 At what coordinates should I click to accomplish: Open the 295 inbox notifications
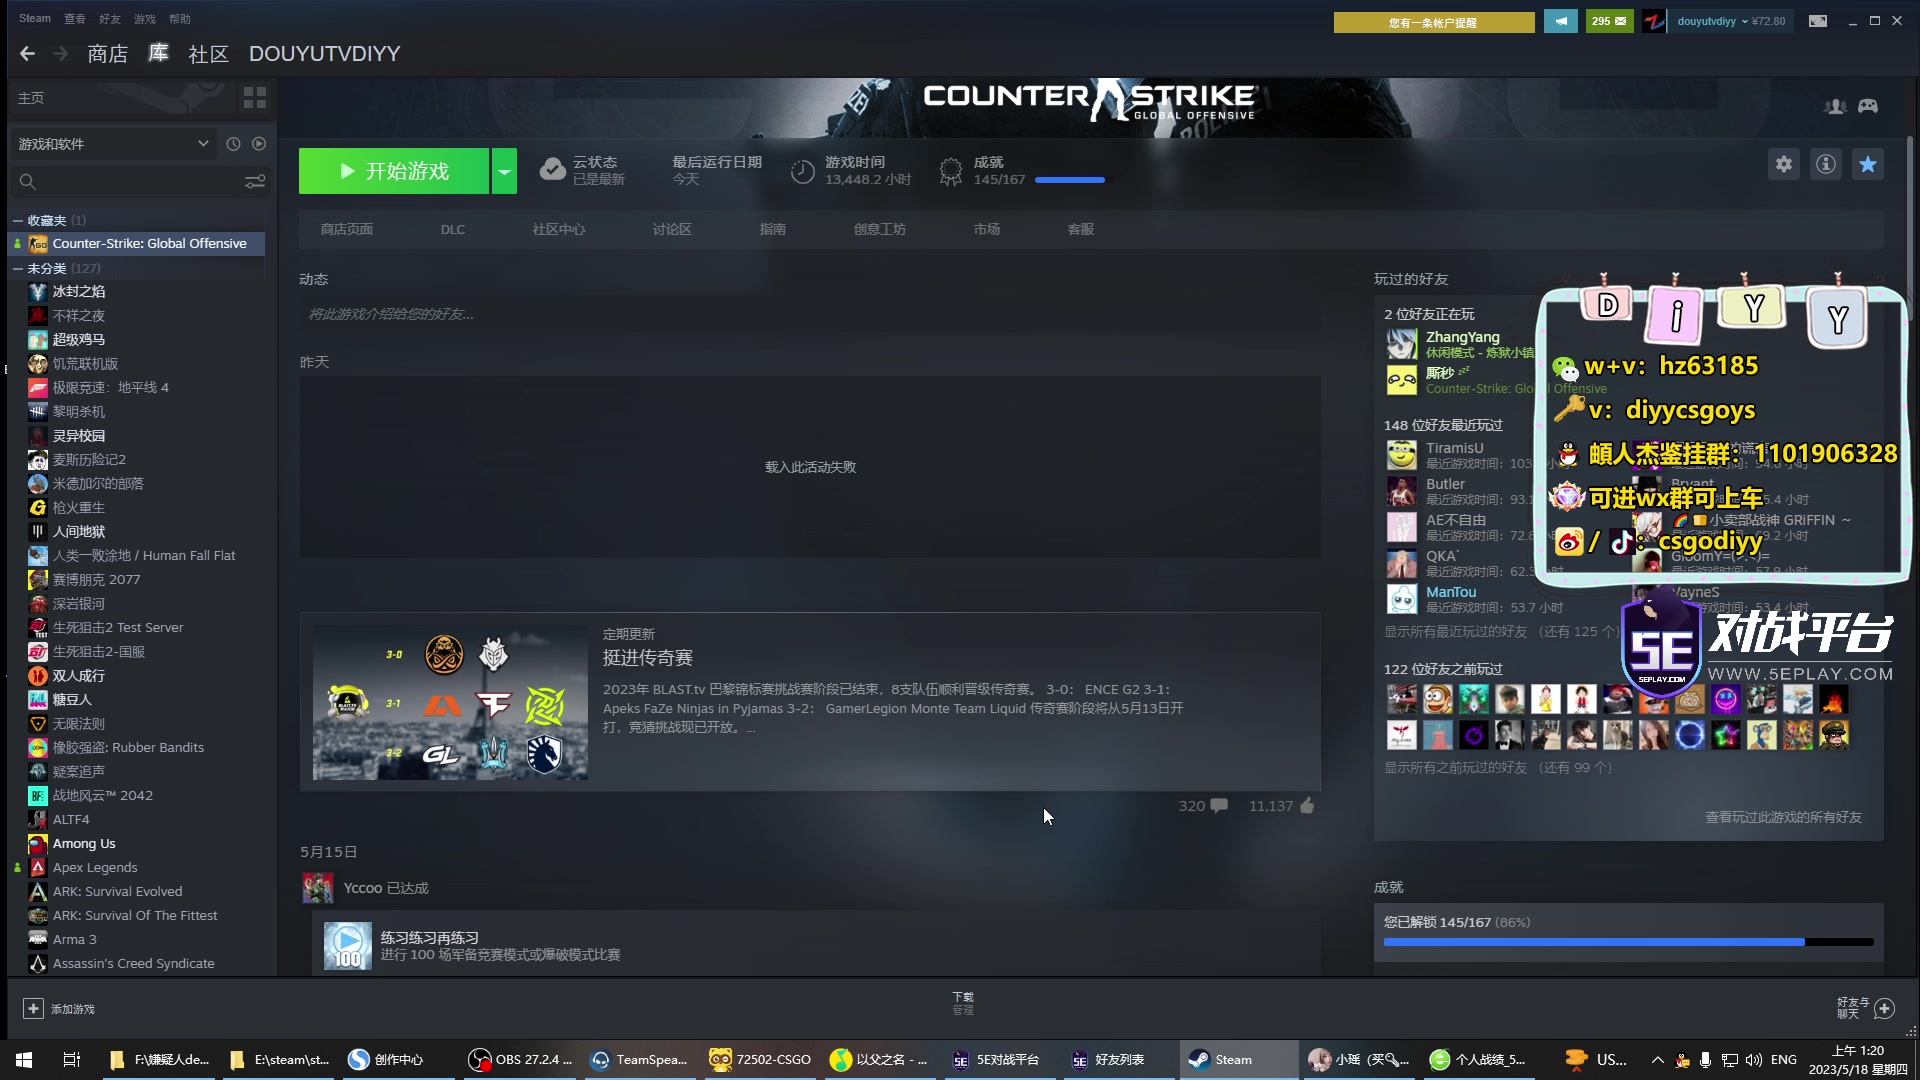pos(1609,21)
